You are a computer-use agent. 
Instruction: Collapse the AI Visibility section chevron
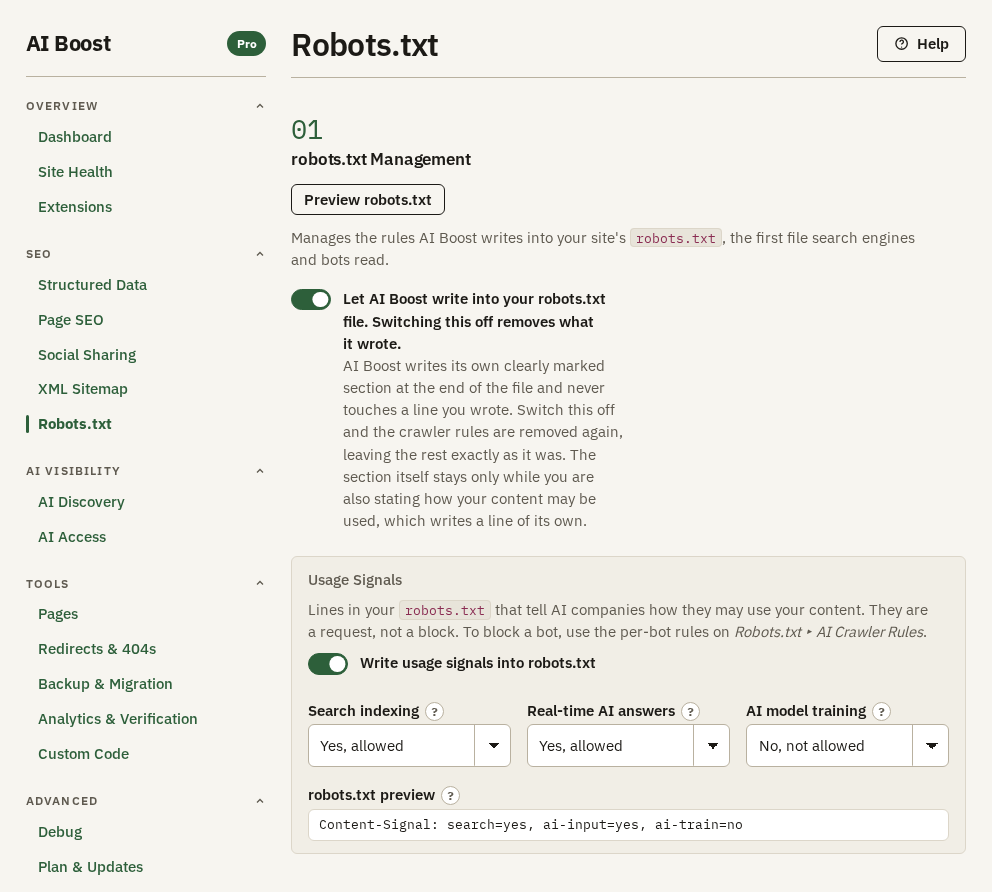259,471
